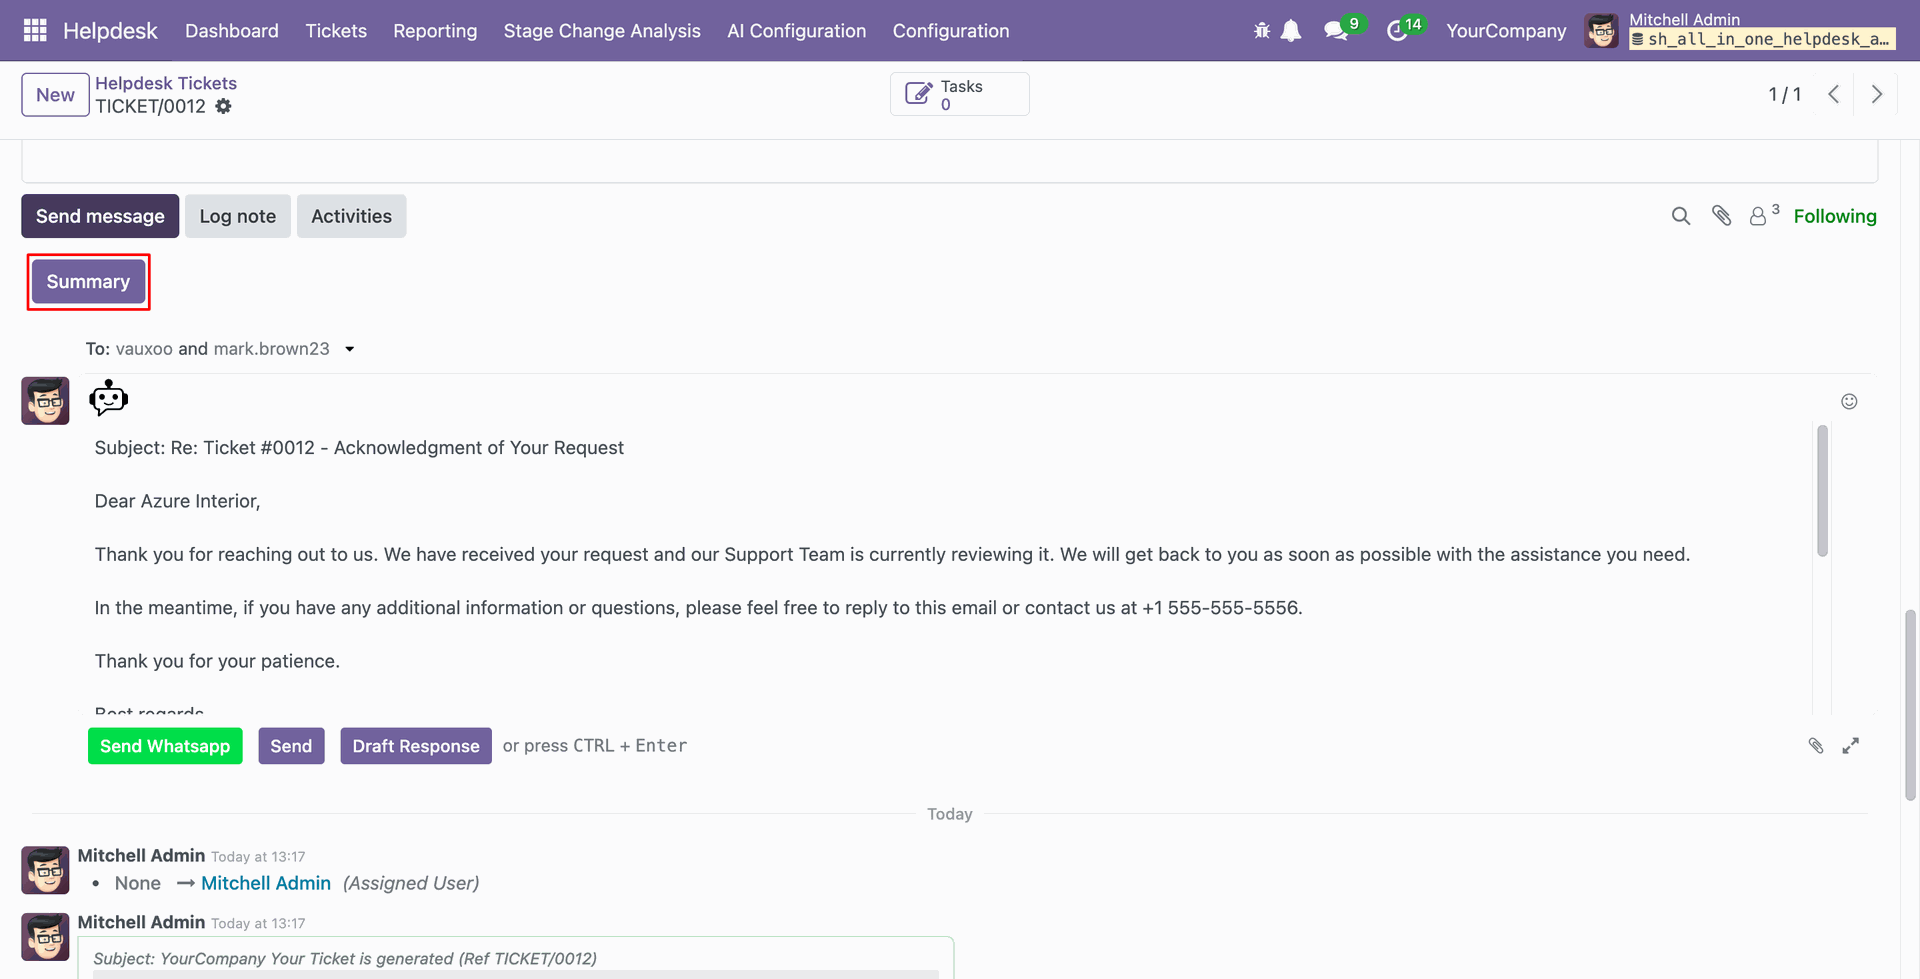Viewport: 1920px width, 979px height.
Task: Click Send Whatsapp button
Action: click(x=165, y=746)
